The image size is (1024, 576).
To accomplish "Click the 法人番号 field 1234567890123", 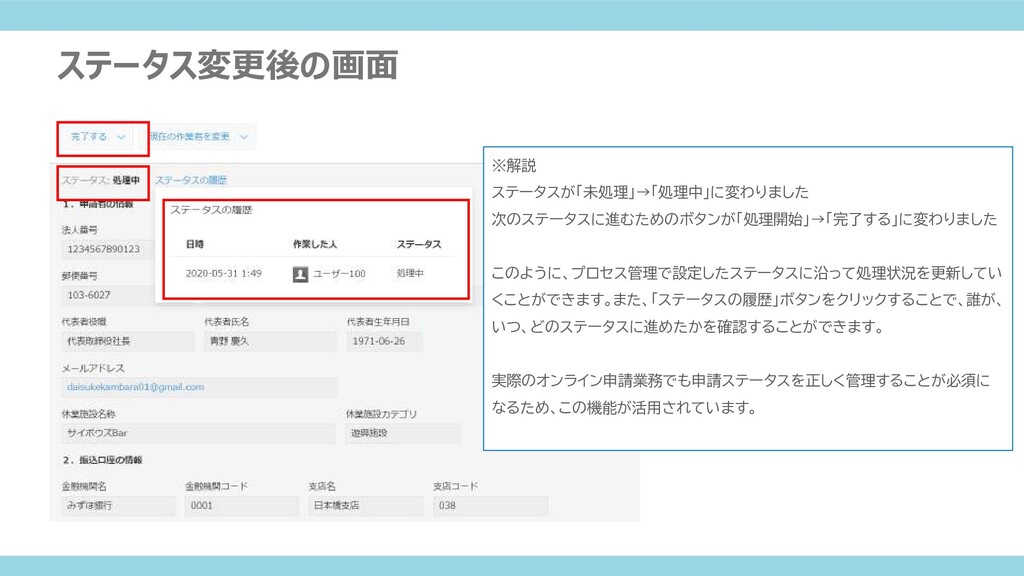I will (108, 249).
